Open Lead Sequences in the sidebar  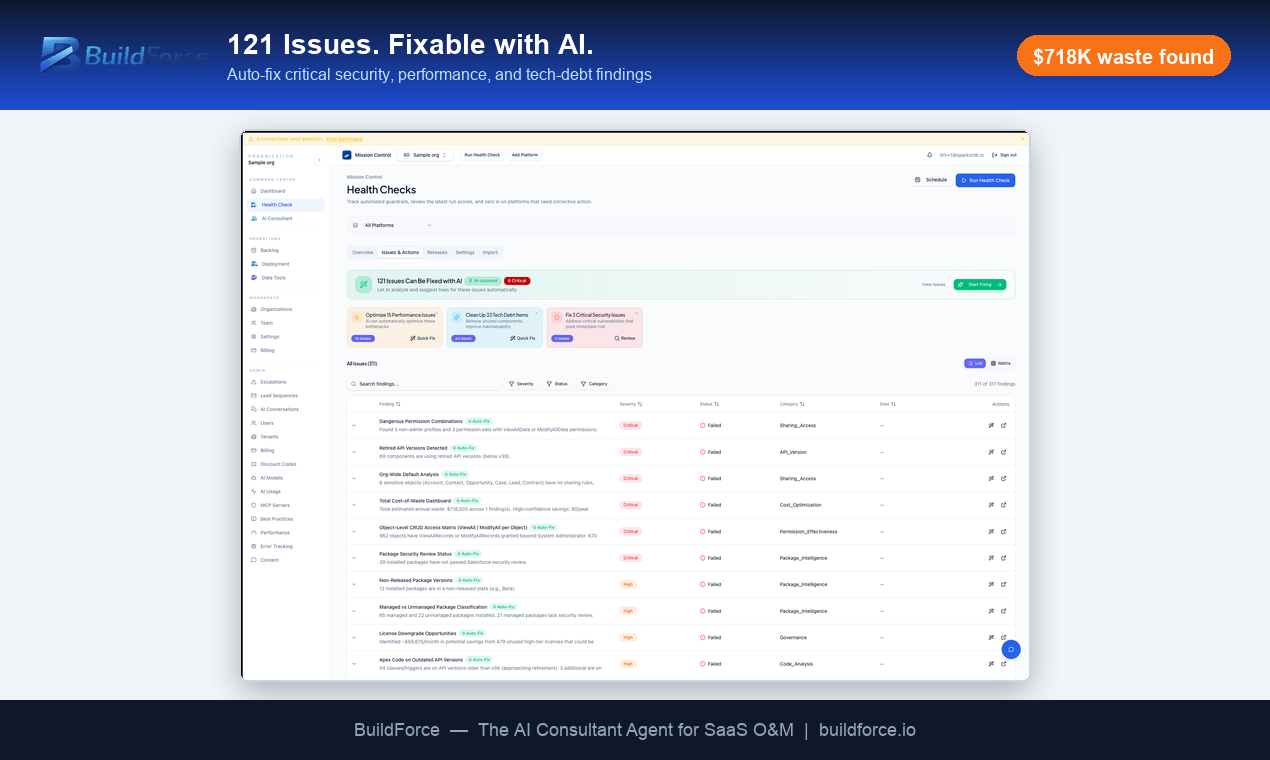coord(279,396)
